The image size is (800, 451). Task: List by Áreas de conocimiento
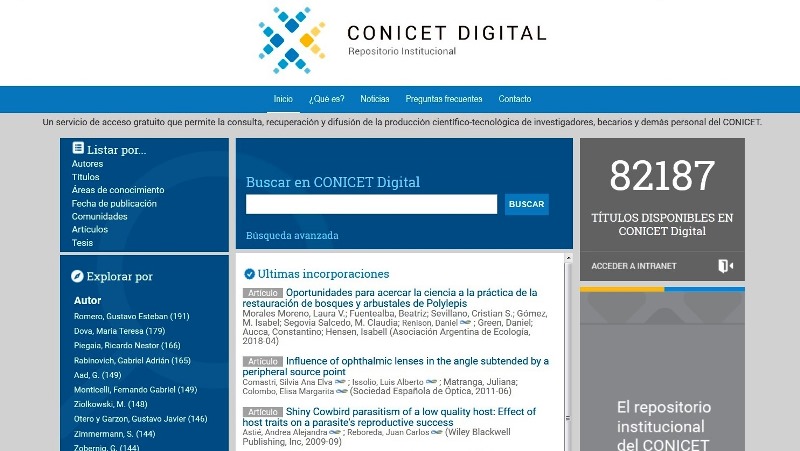[x=118, y=190]
